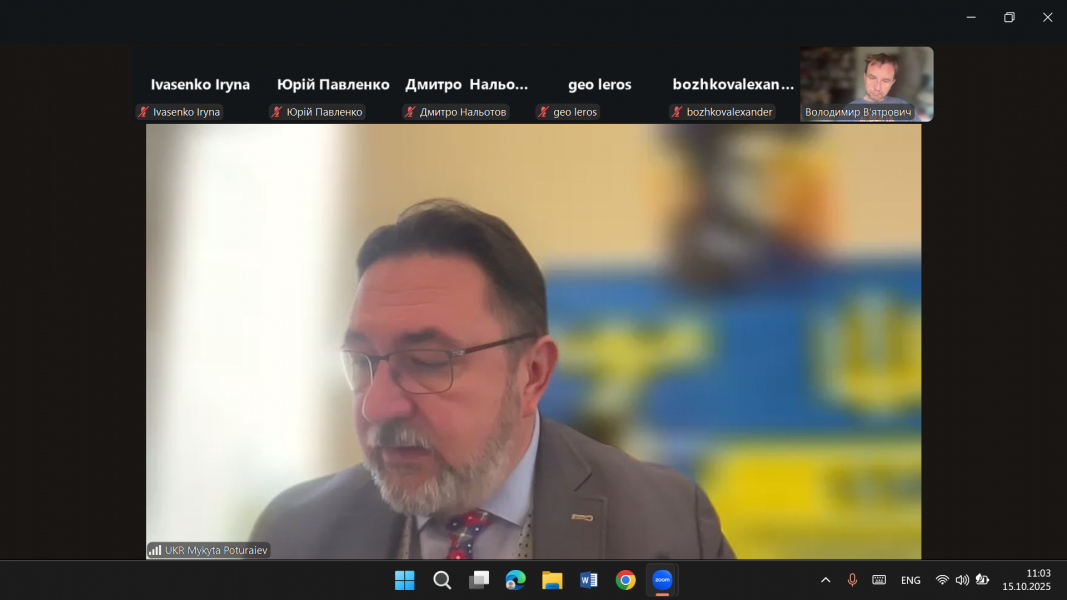Click the muted mic icon for Юрій Павленко
Viewport: 1067px width, 600px height.
click(x=277, y=112)
